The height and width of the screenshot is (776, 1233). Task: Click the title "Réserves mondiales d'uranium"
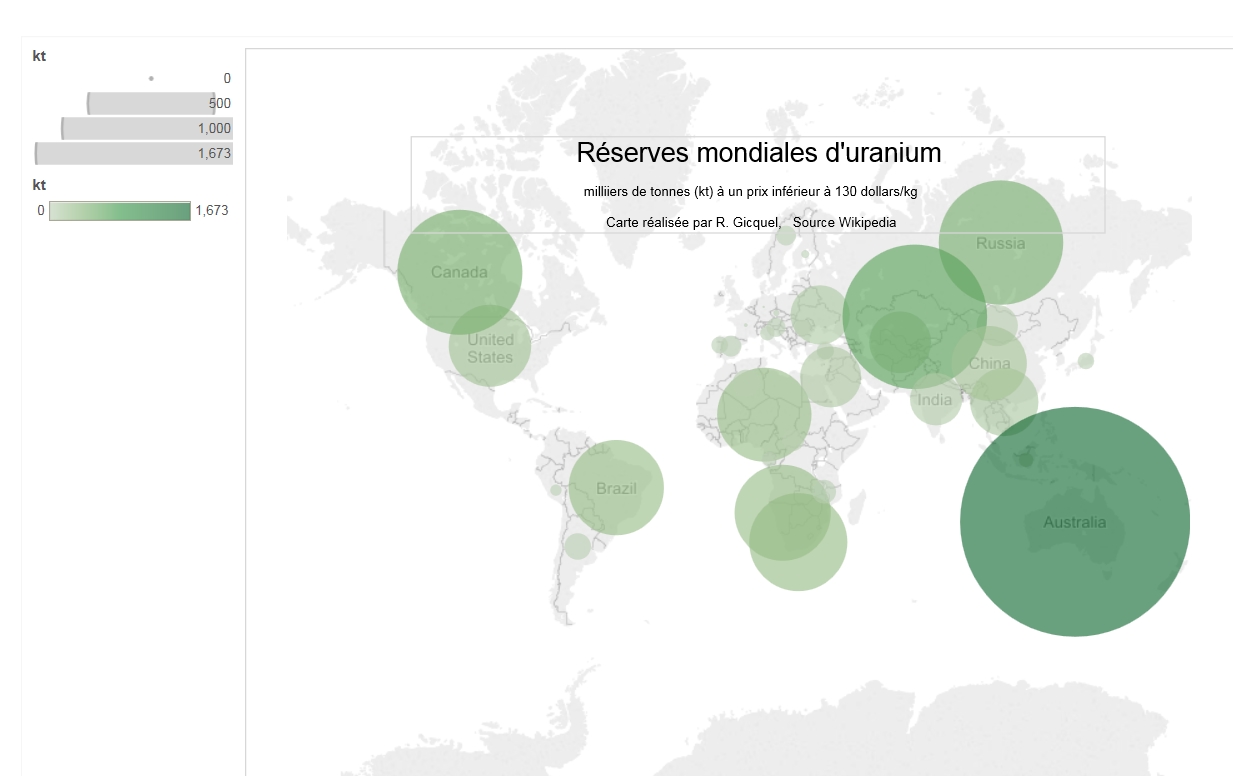[x=759, y=153]
